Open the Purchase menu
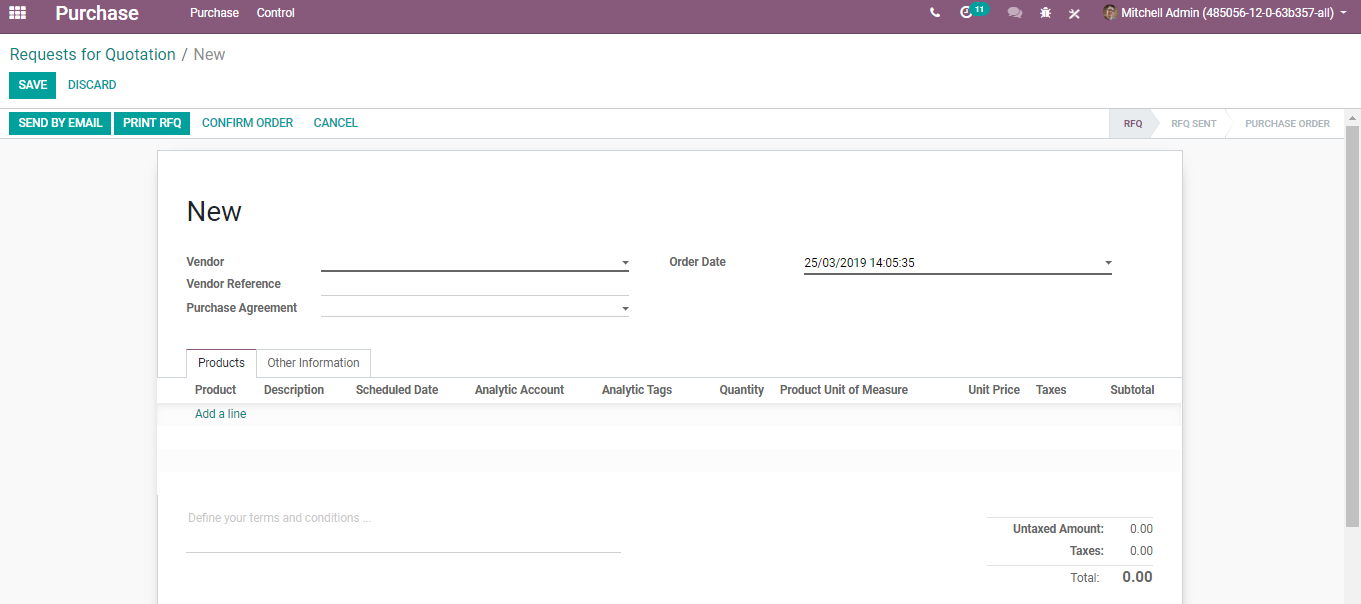This screenshot has height=604, width=1361. [x=214, y=13]
